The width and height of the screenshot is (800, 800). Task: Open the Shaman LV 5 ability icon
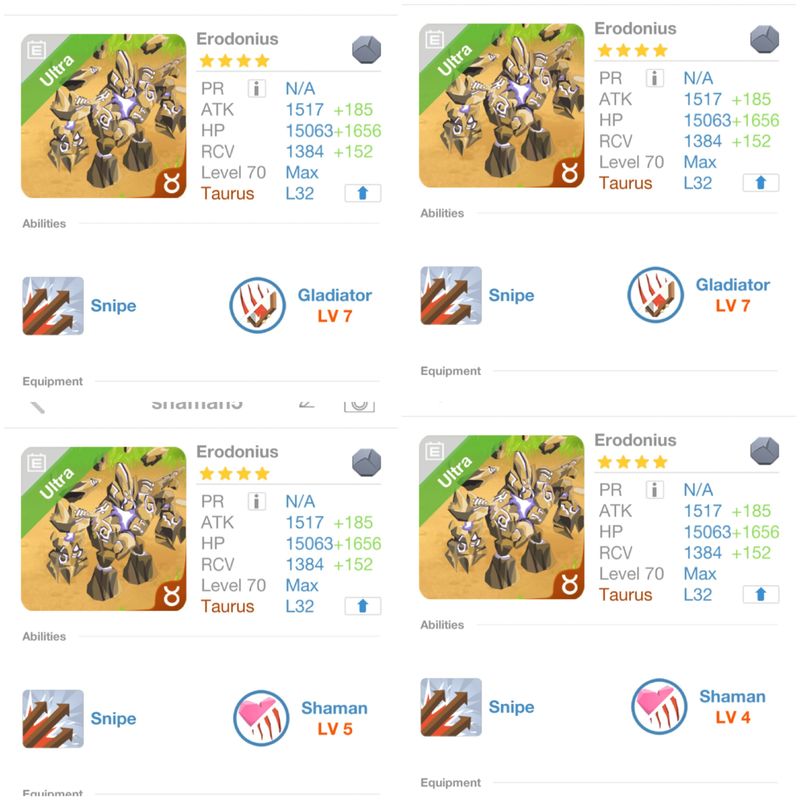(261, 718)
